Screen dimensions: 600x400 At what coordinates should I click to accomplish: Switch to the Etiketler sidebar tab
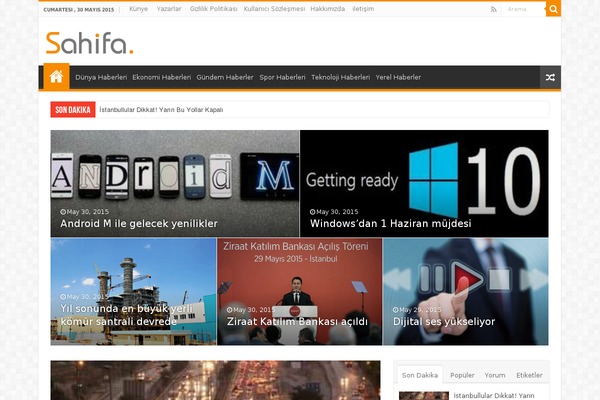pyautogui.click(x=529, y=375)
